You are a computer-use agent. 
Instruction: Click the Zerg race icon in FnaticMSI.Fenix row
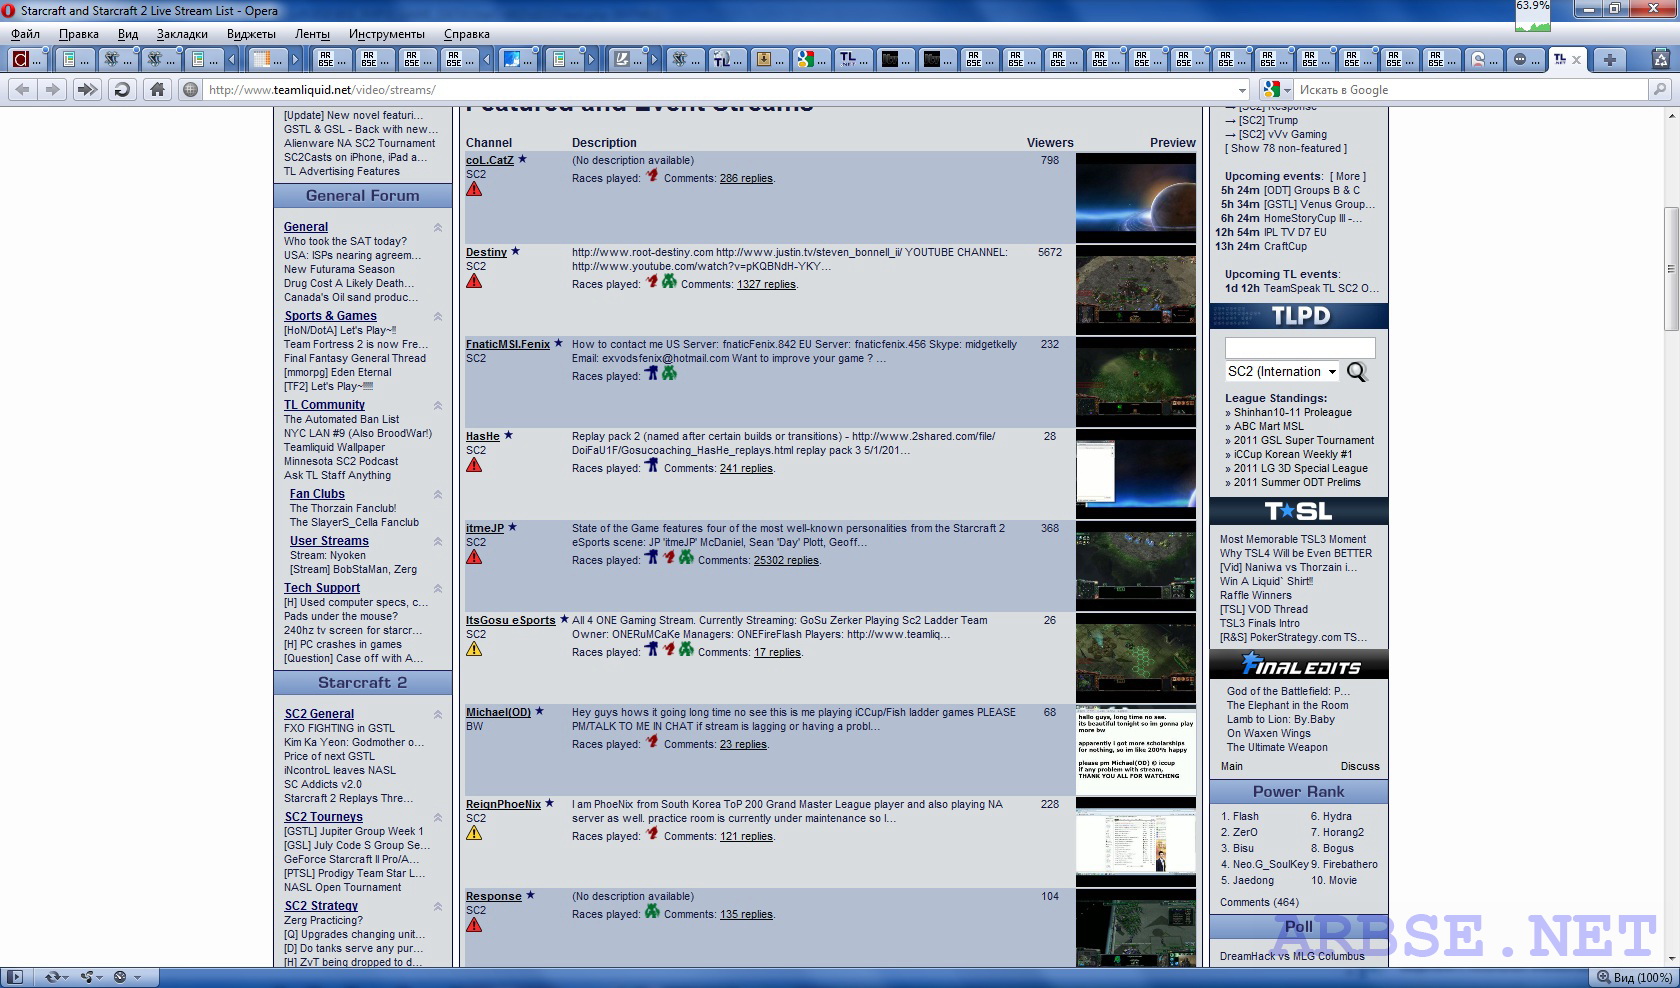click(x=669, y=373)
